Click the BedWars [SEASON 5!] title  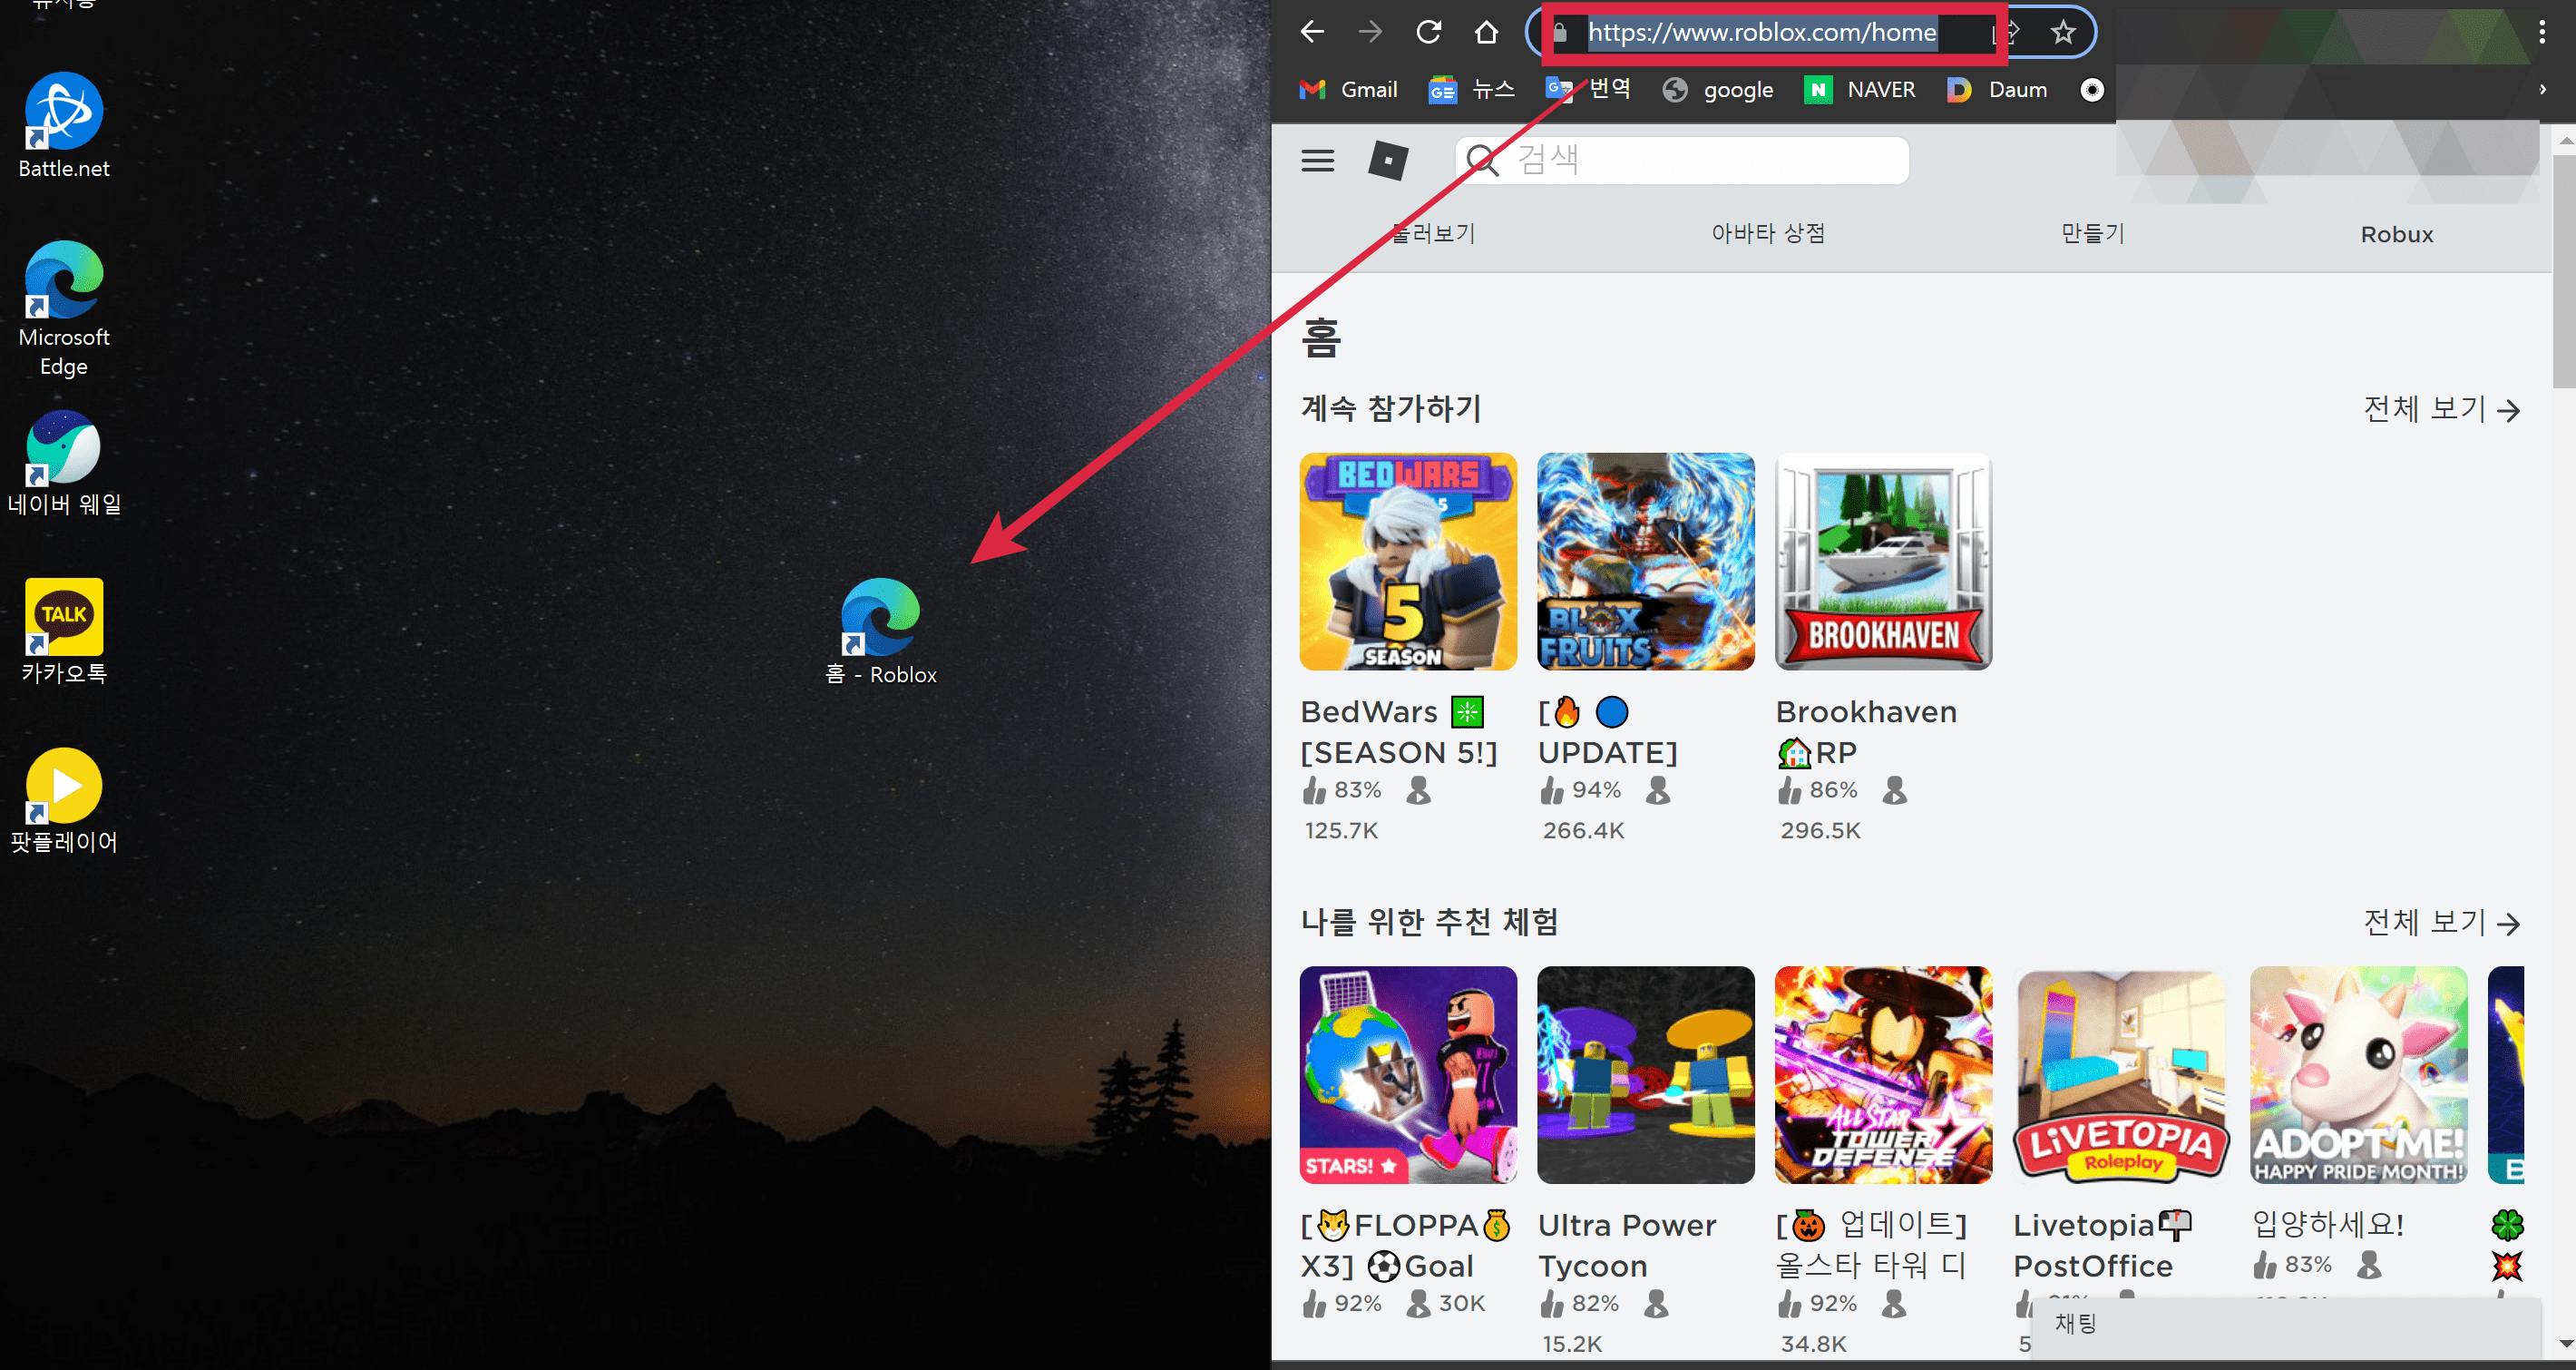[1400, 731]
